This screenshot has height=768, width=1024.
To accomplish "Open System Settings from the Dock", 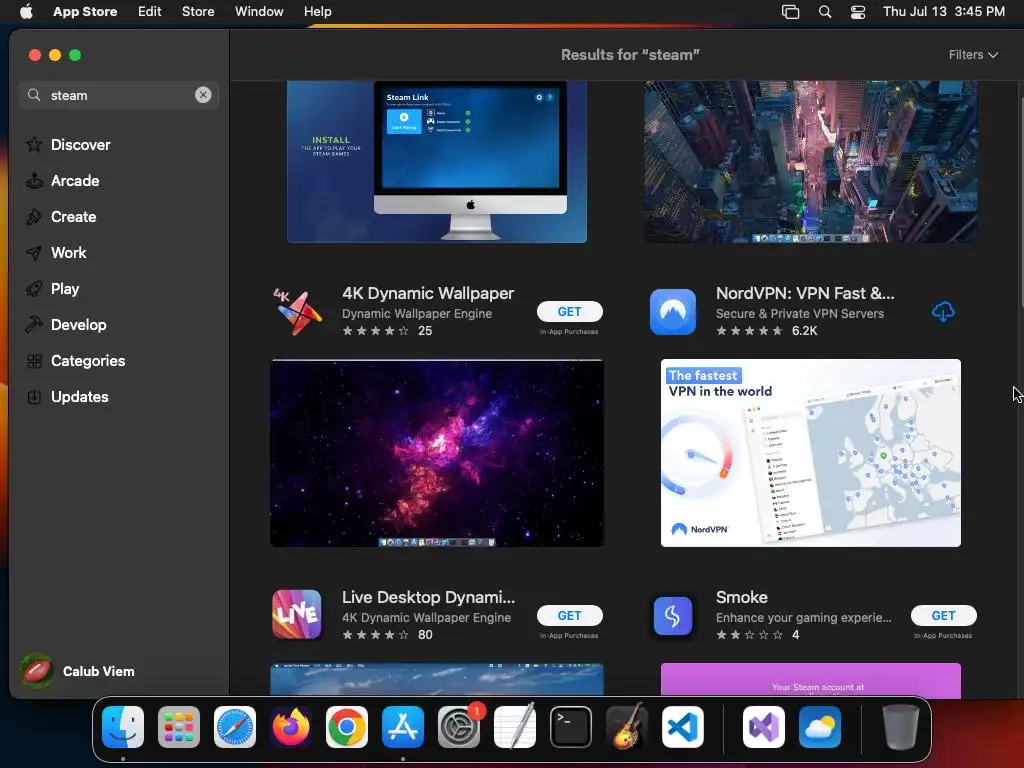I will 459,727.
